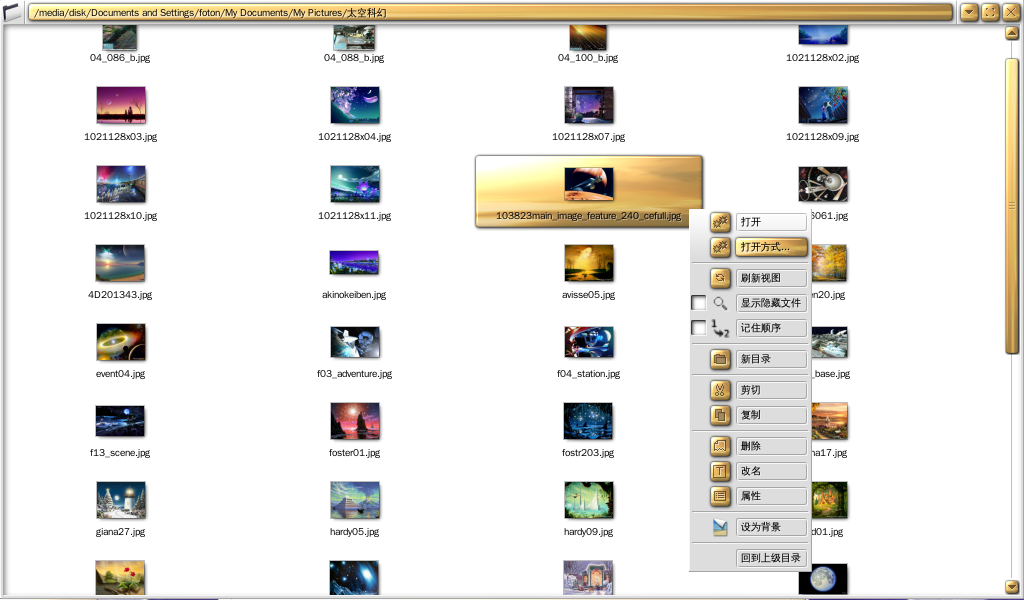Click the folder icon beside 新目录

click(x=720, y=359)
